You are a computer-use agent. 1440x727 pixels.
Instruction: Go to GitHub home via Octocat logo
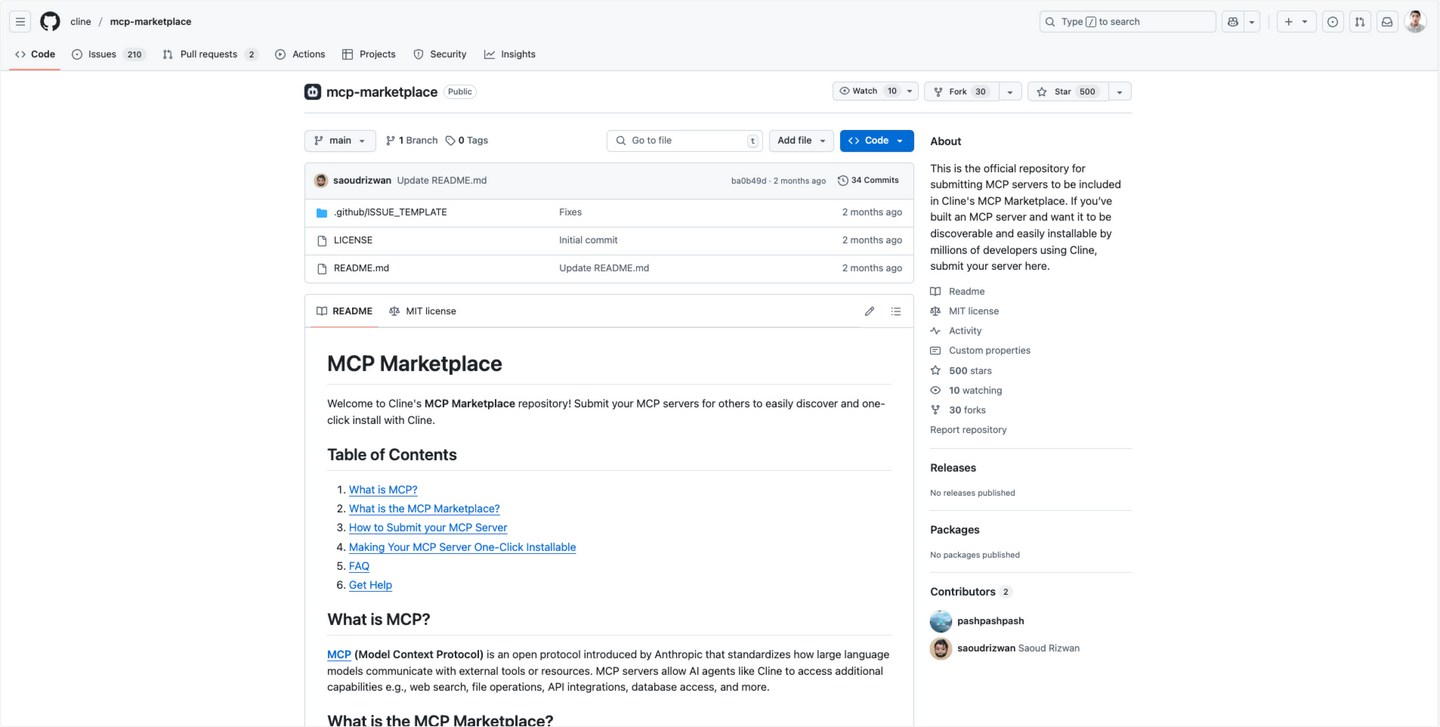50,21
